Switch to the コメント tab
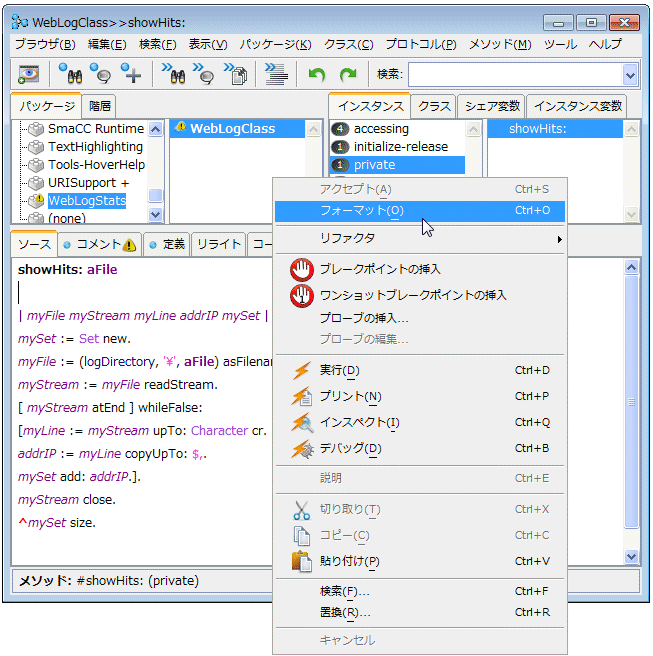This screenshot has width=653, height=656. pyautogui.click(x=98, y=244)
